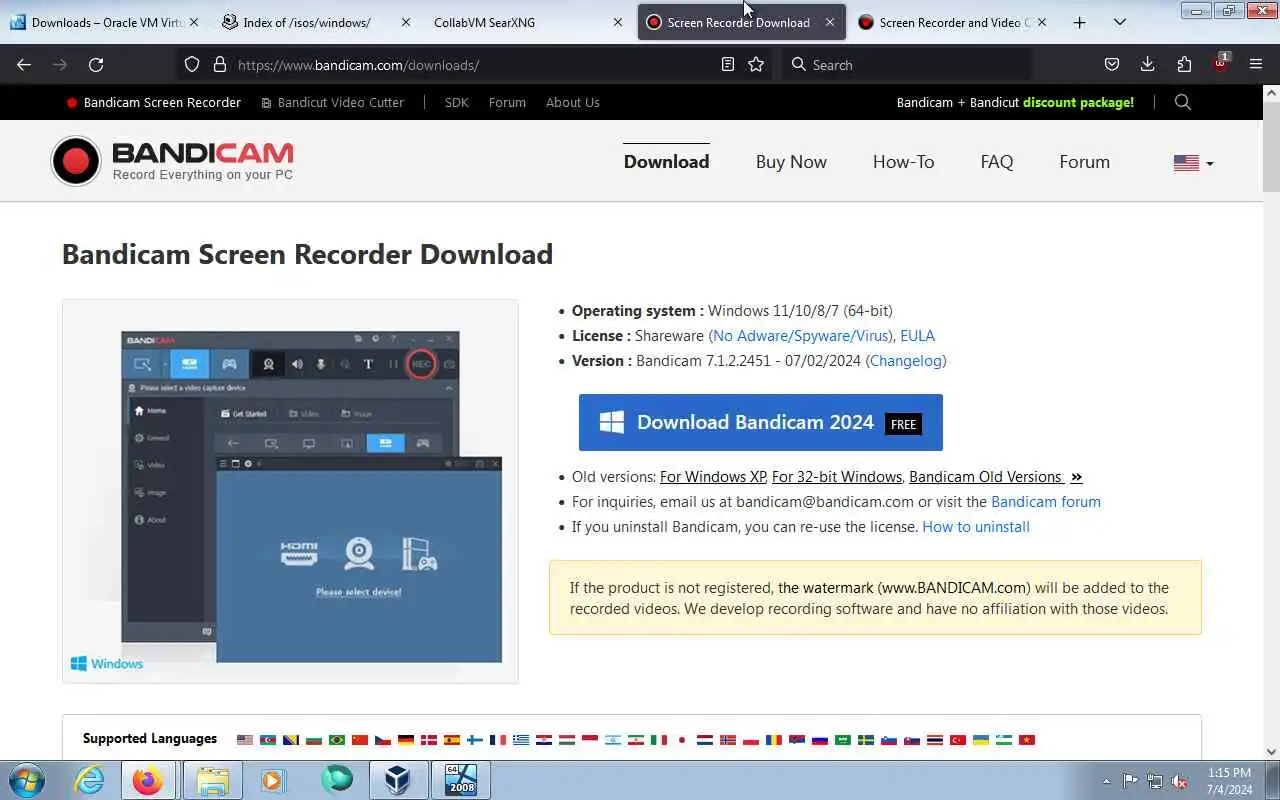Switch to Index of /isos/windows/ tab

click(315, 22)
